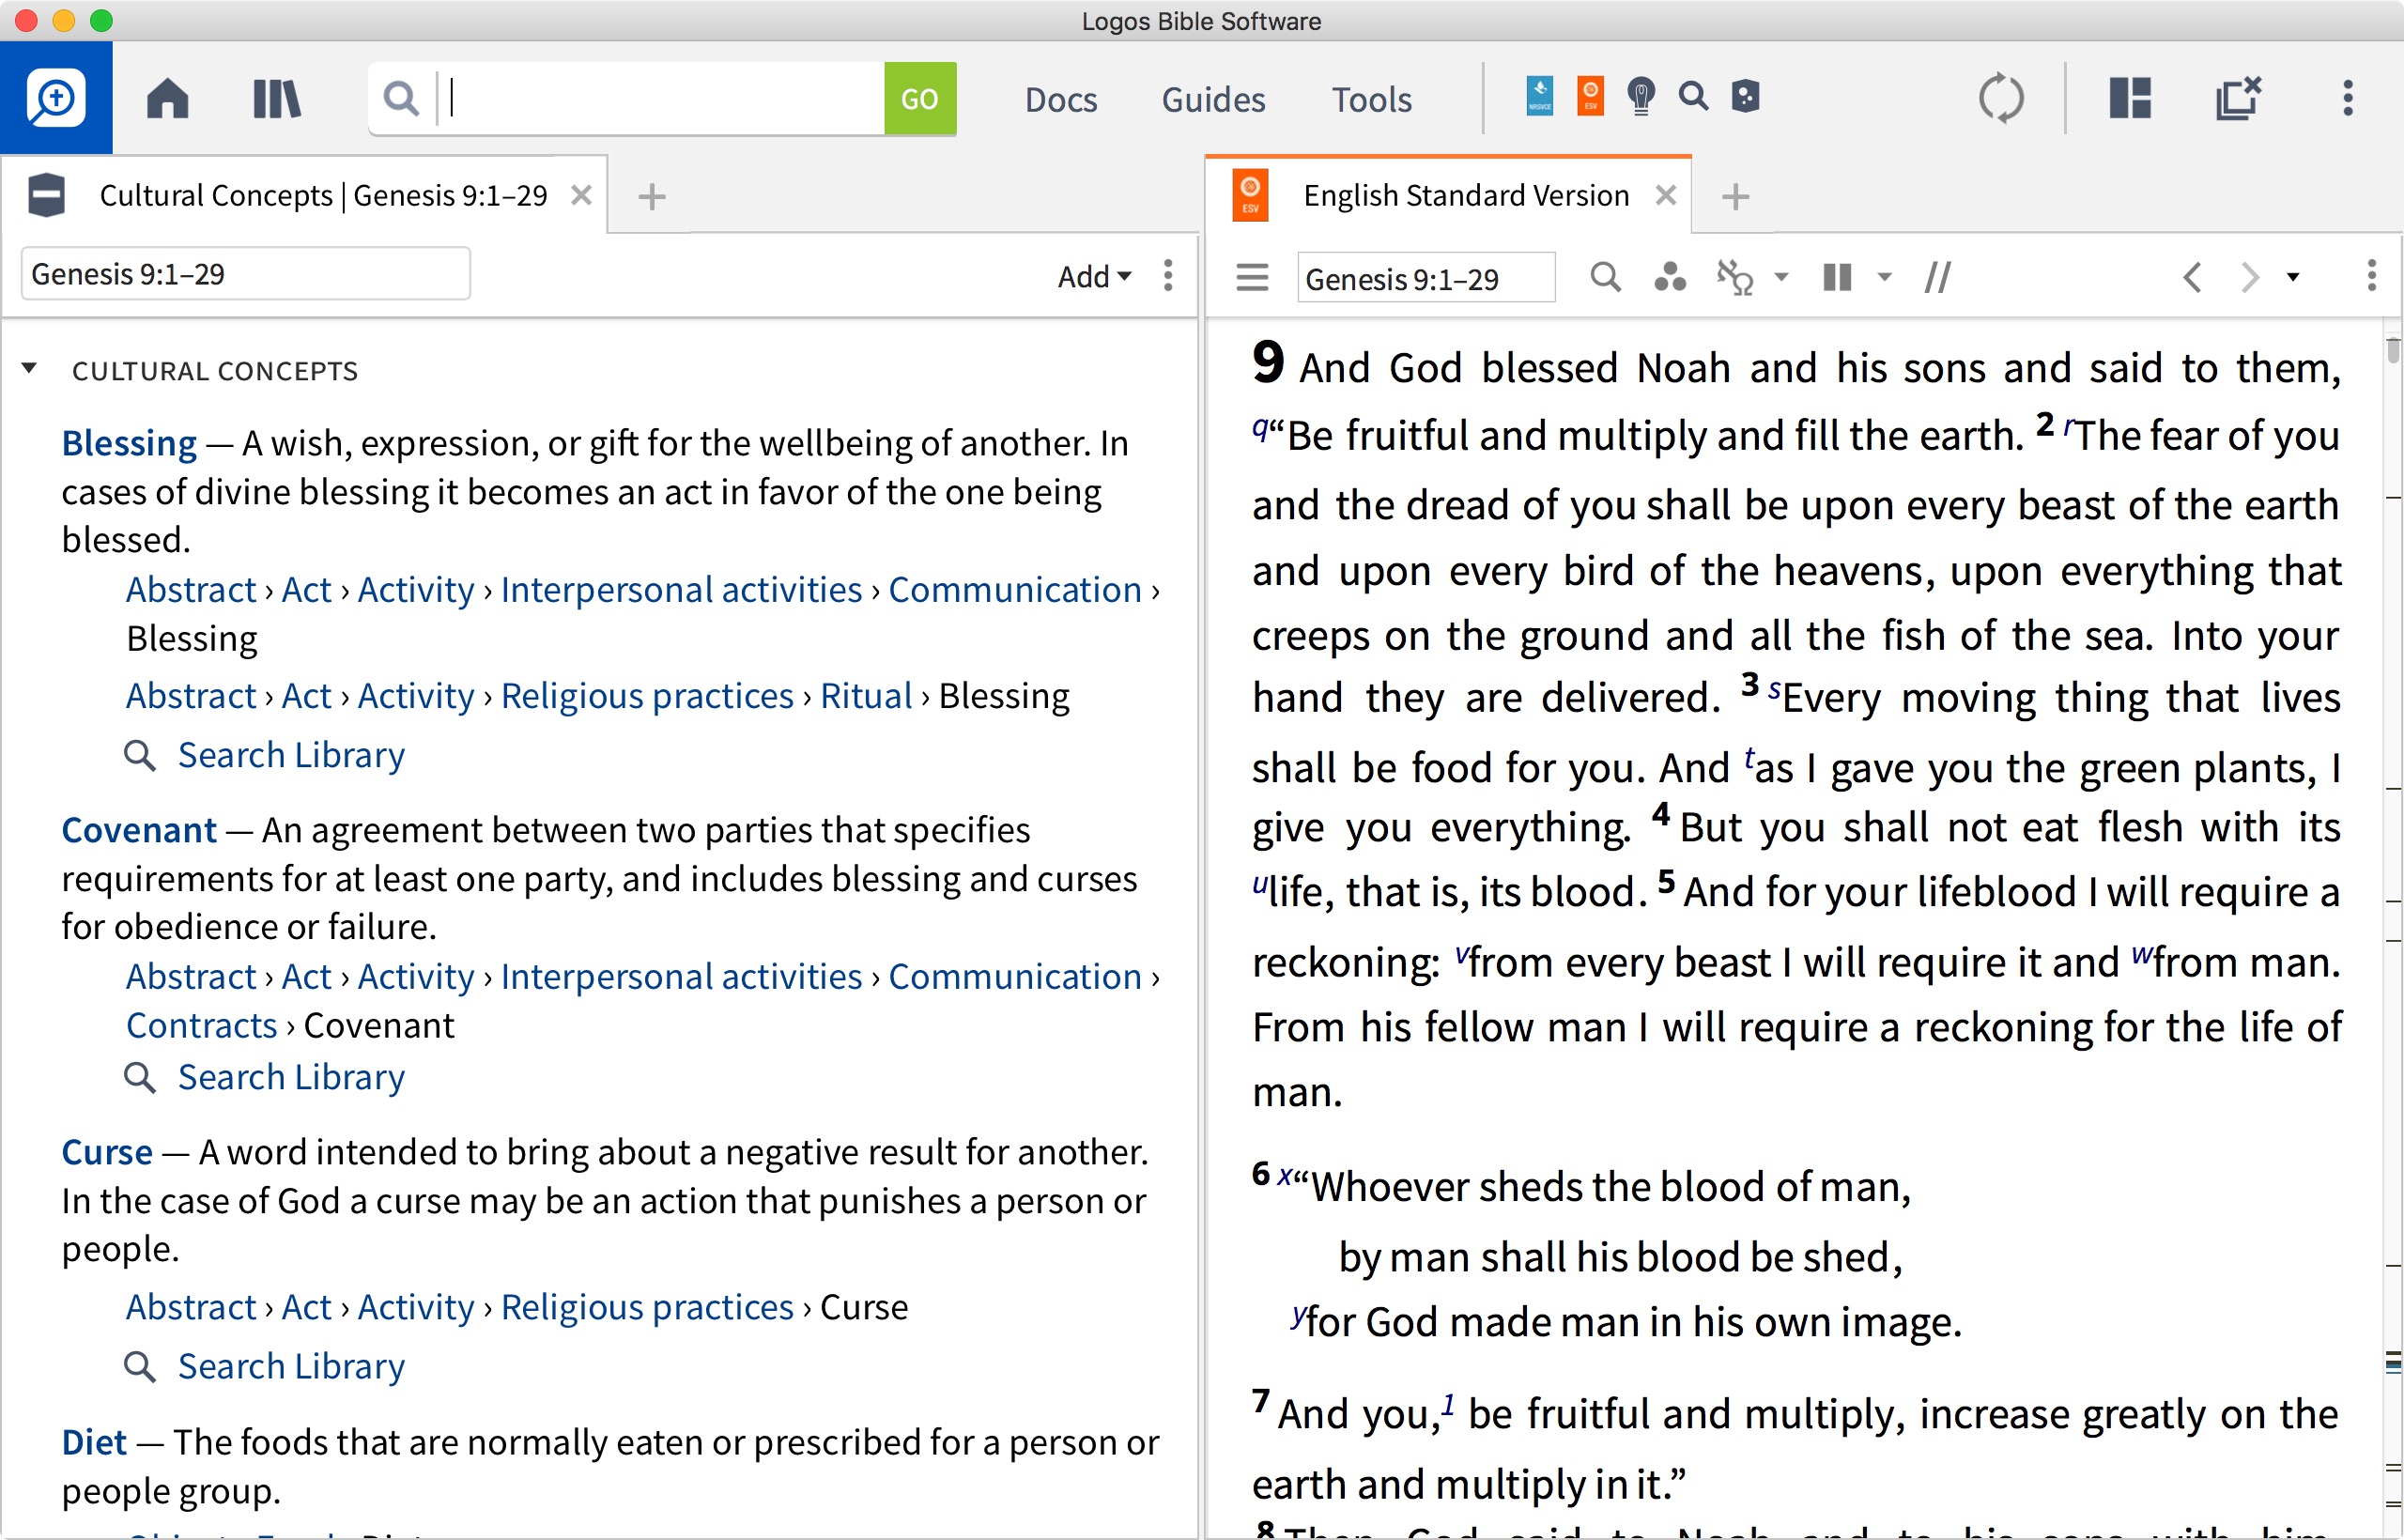Image resolution: width=2404 pixels, height=1540 pixels.
Task: Navigate forward with the right arrow
Action: point(2249,277)
